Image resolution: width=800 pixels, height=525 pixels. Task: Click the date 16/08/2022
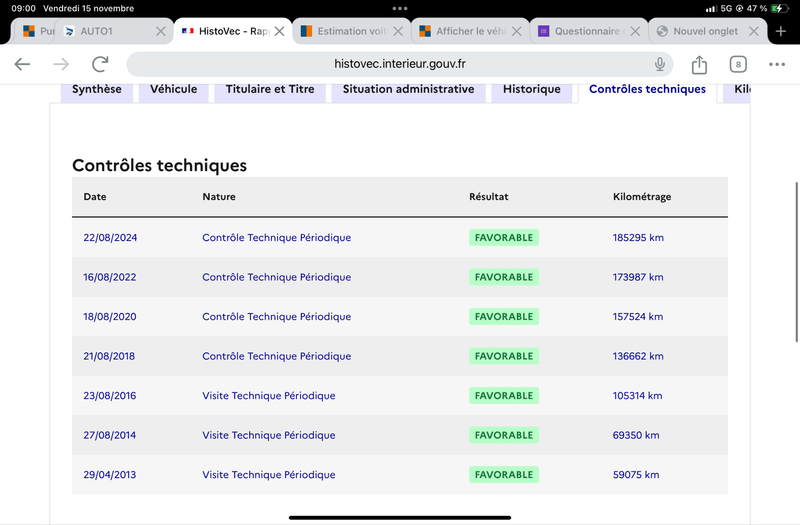pyautogui.click(x=110, y=277)
